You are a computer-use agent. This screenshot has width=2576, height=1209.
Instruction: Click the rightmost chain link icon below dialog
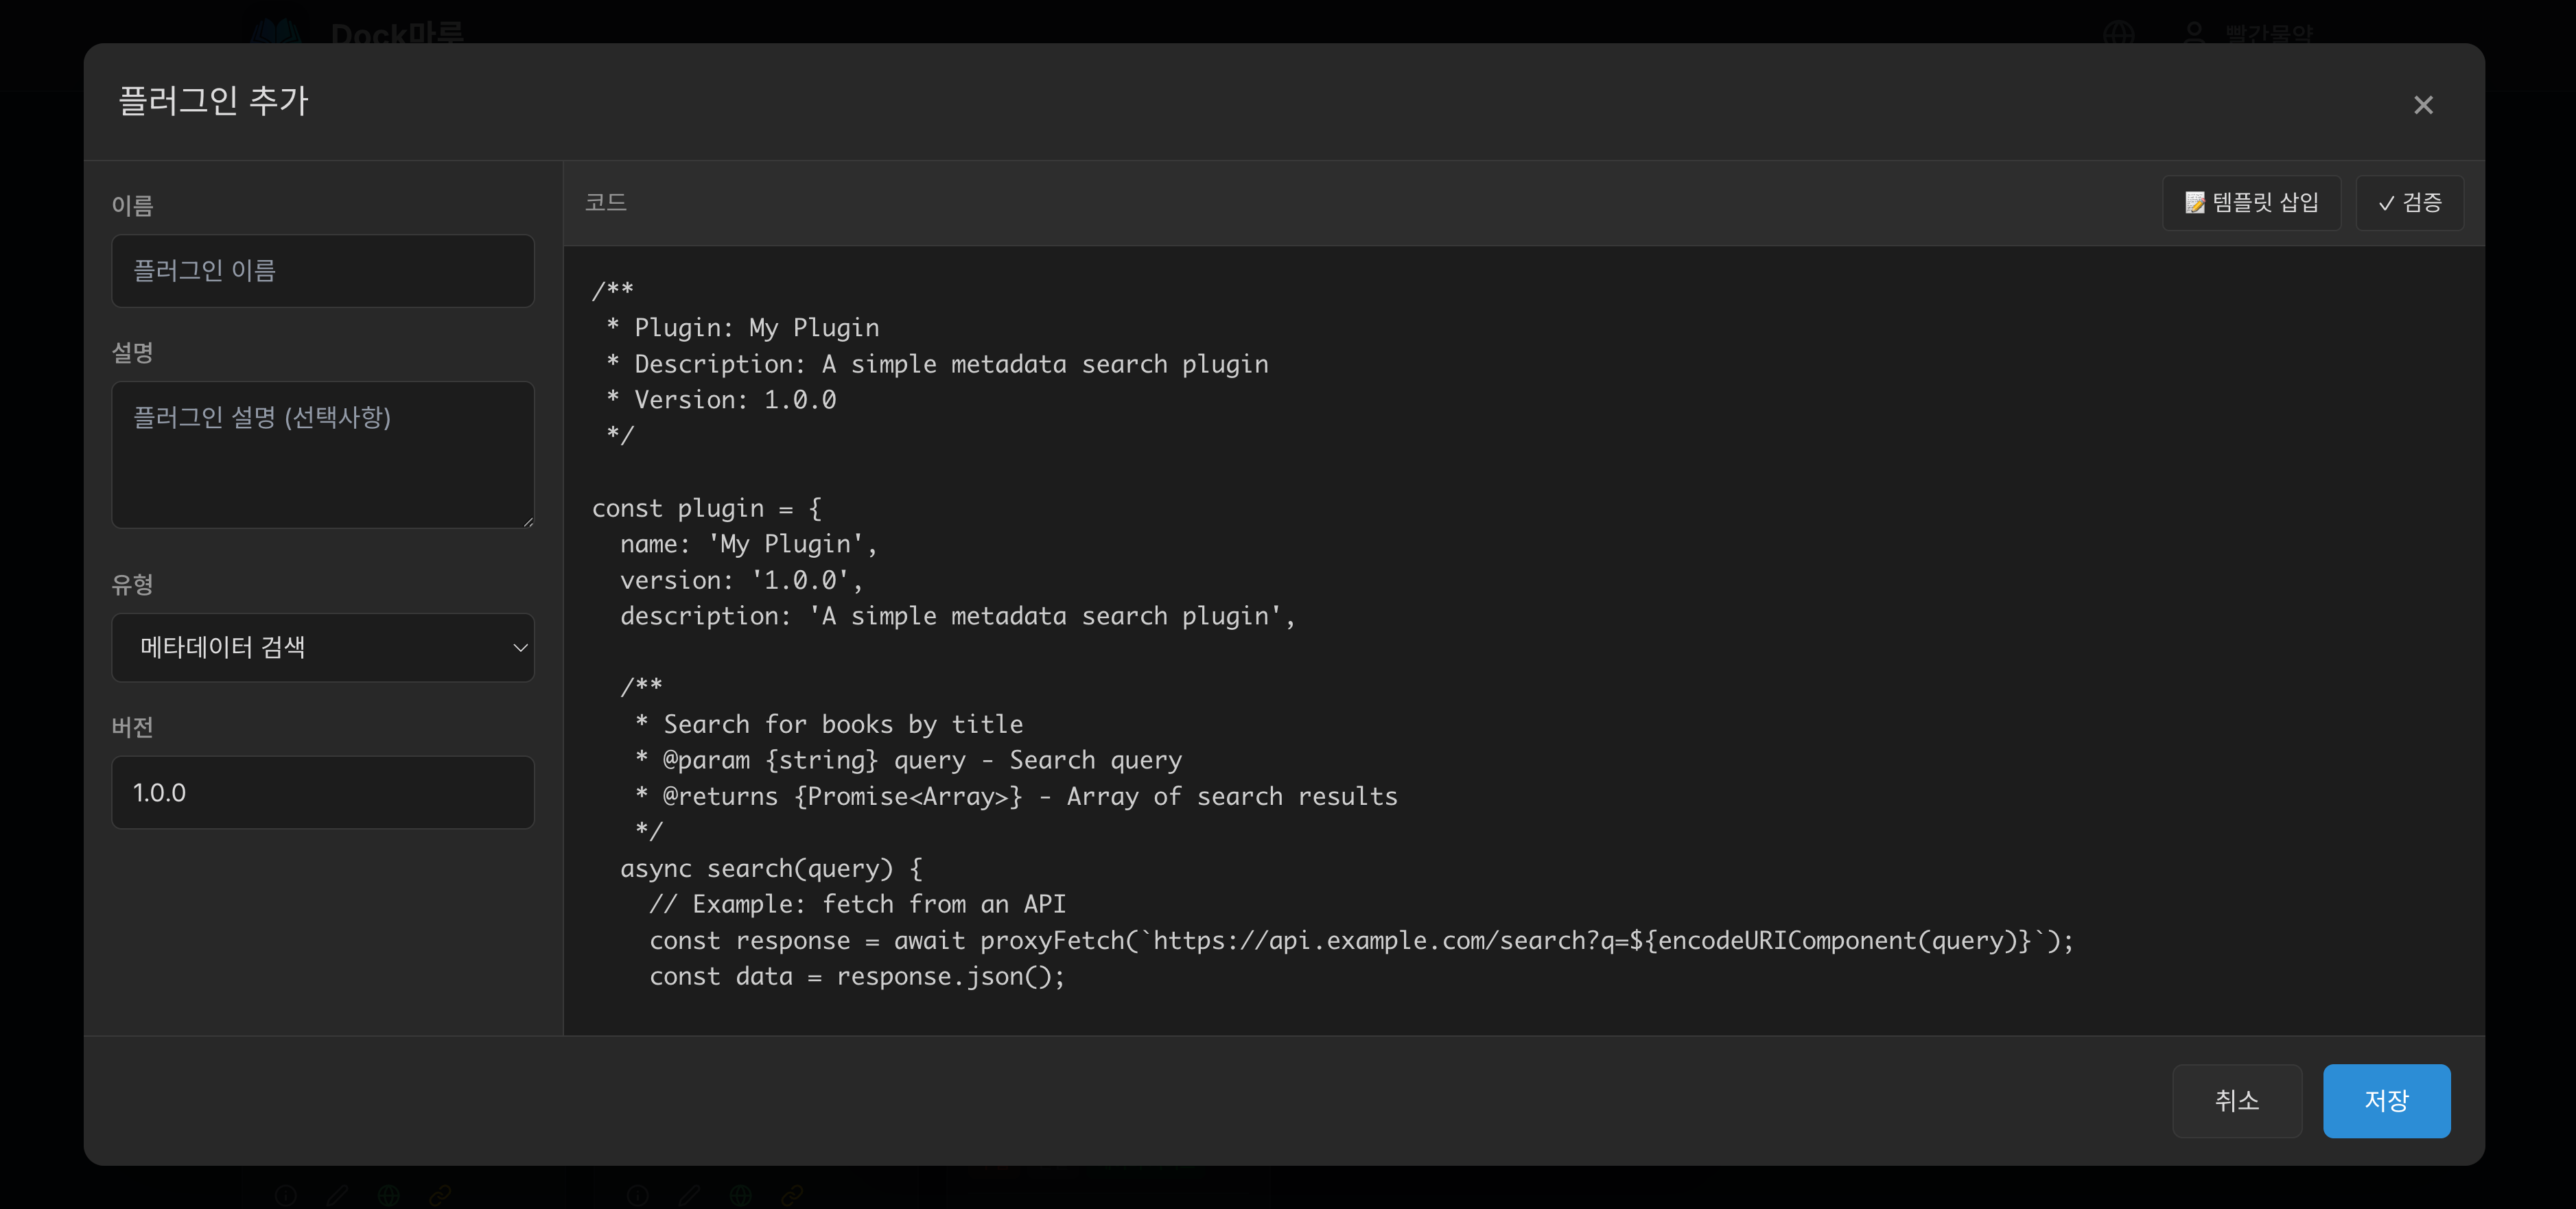tap(792, 1195)
